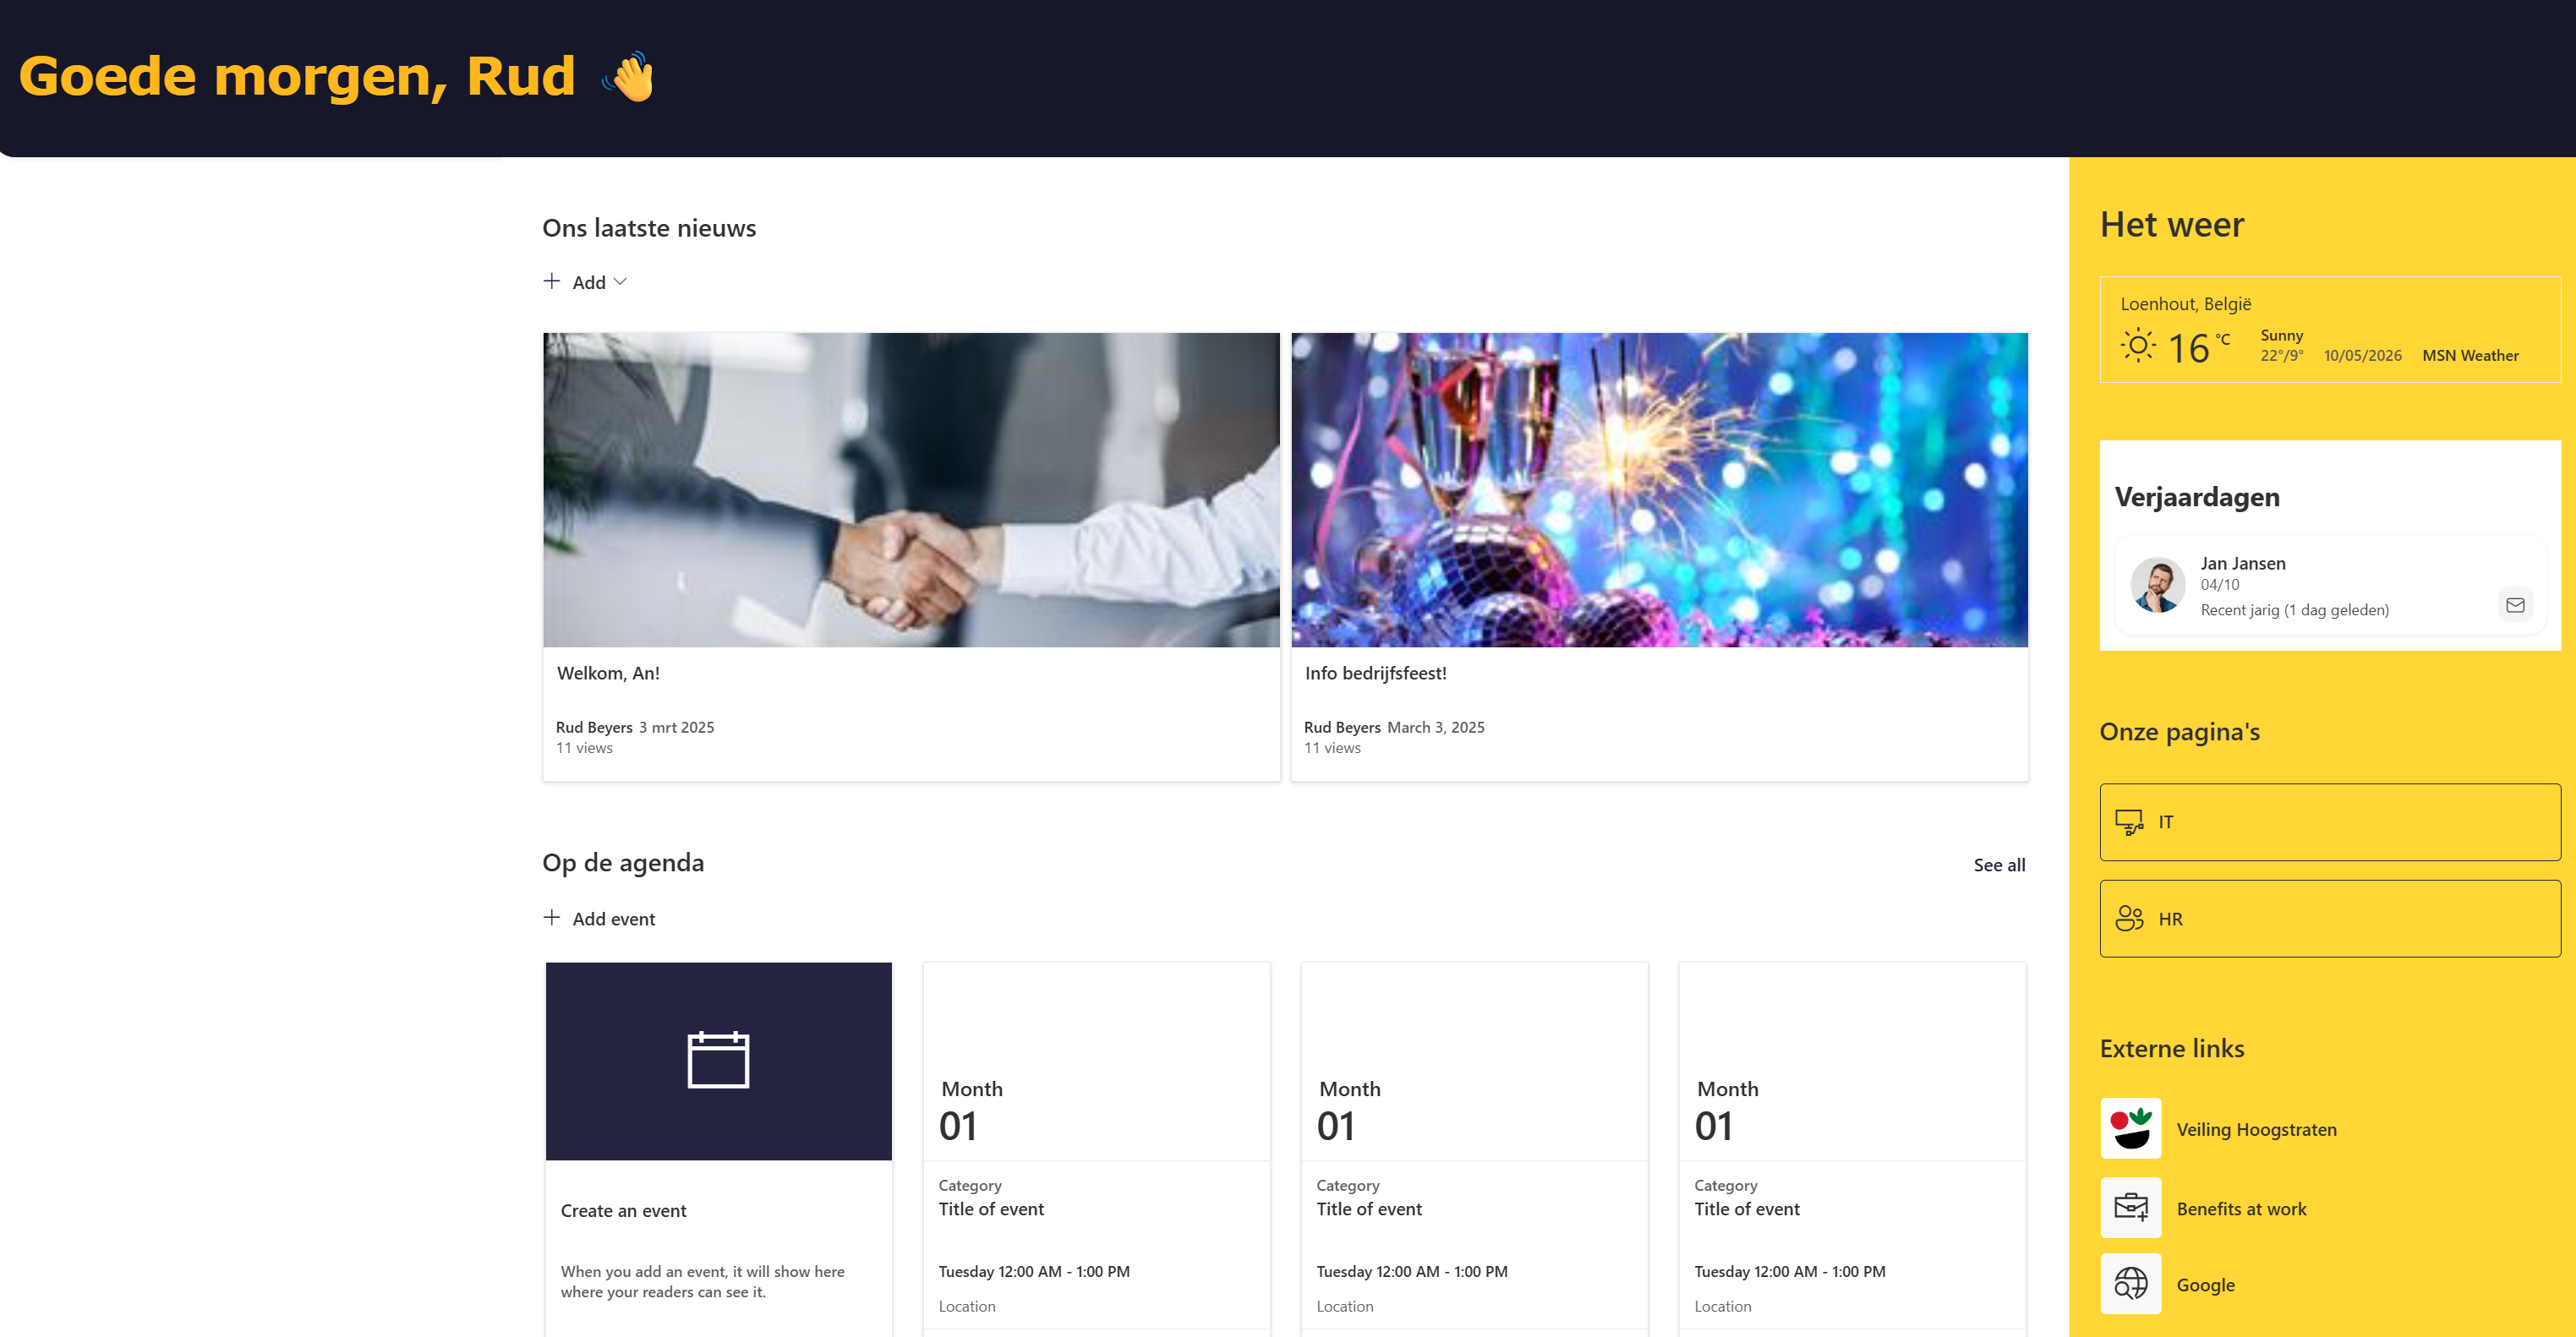
Task: Click the envelope icon beside Jan Jansen
Action: (2515, 605)
